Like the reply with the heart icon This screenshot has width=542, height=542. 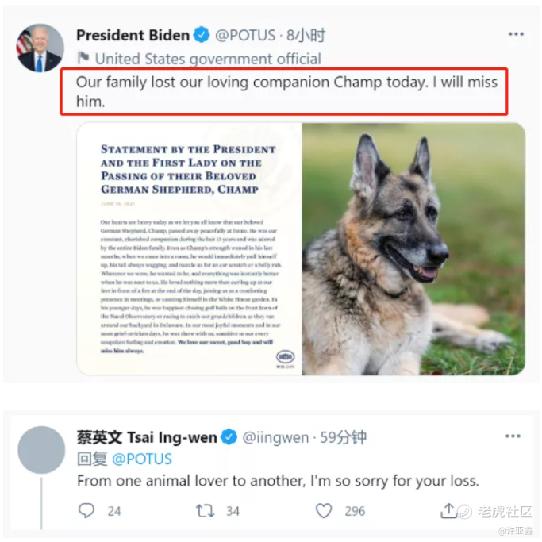[324, 511]
